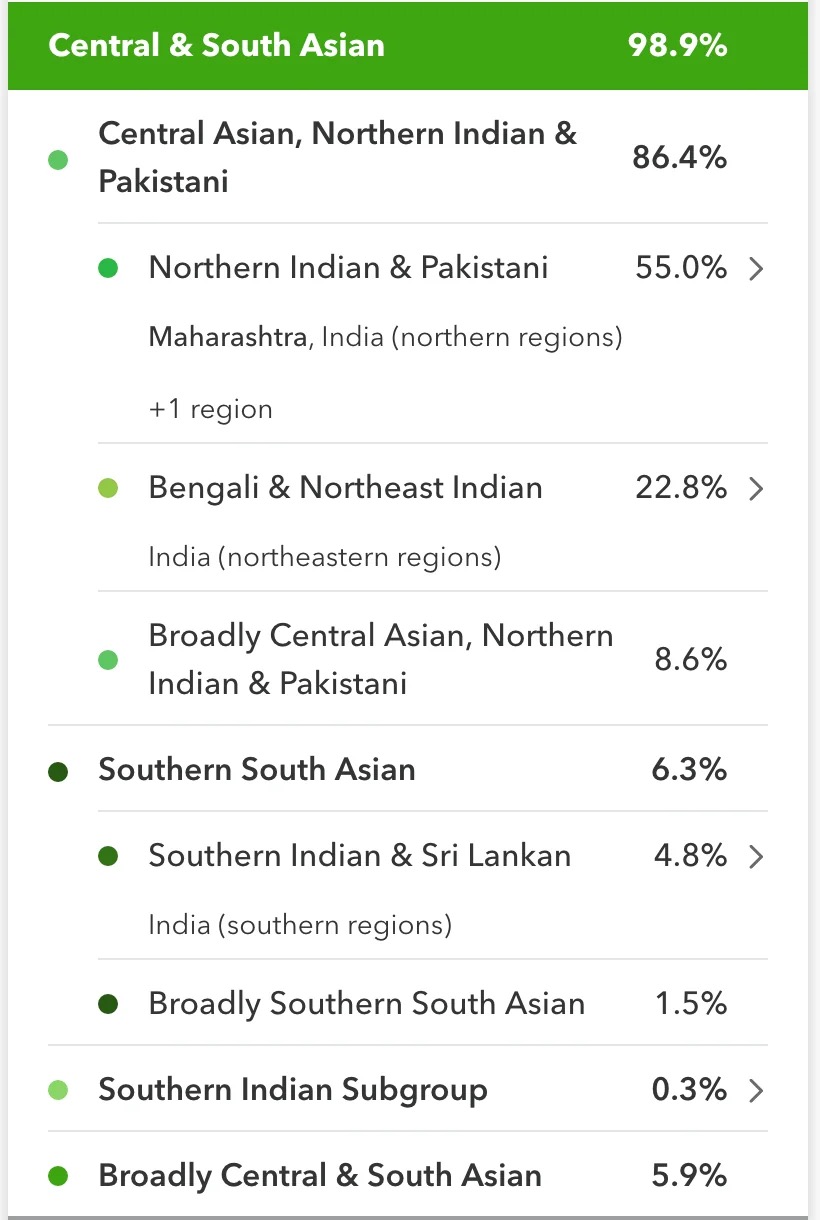The image size is (820, 1220).
Task: Open India (southern regions) detail text
Action: click(300, 925)
